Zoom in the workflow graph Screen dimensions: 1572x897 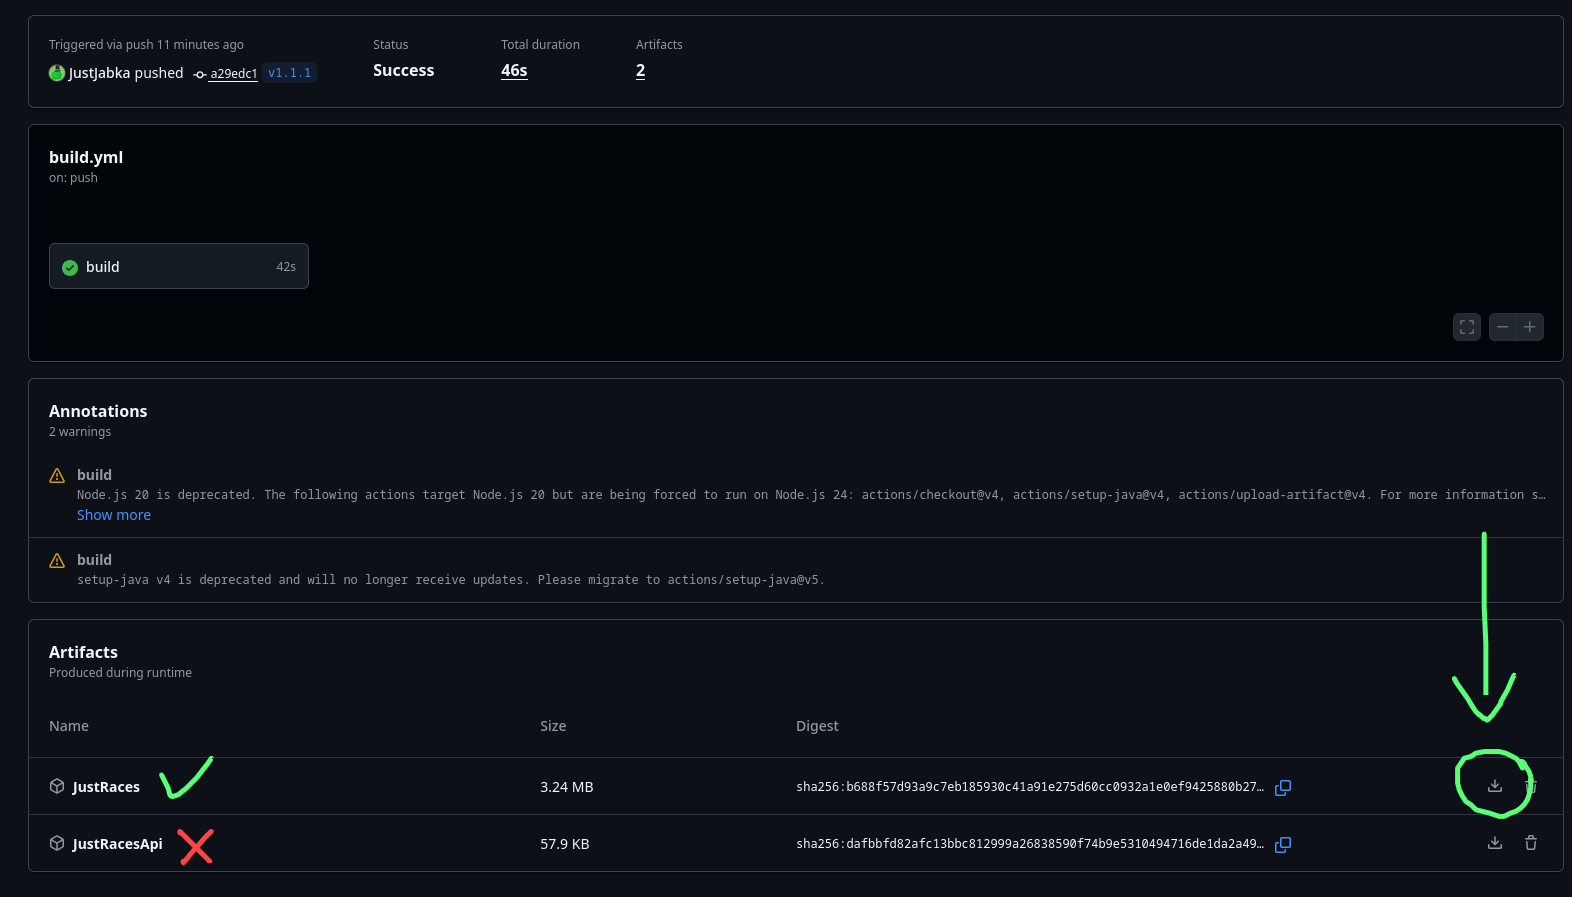click(1530, 327)
